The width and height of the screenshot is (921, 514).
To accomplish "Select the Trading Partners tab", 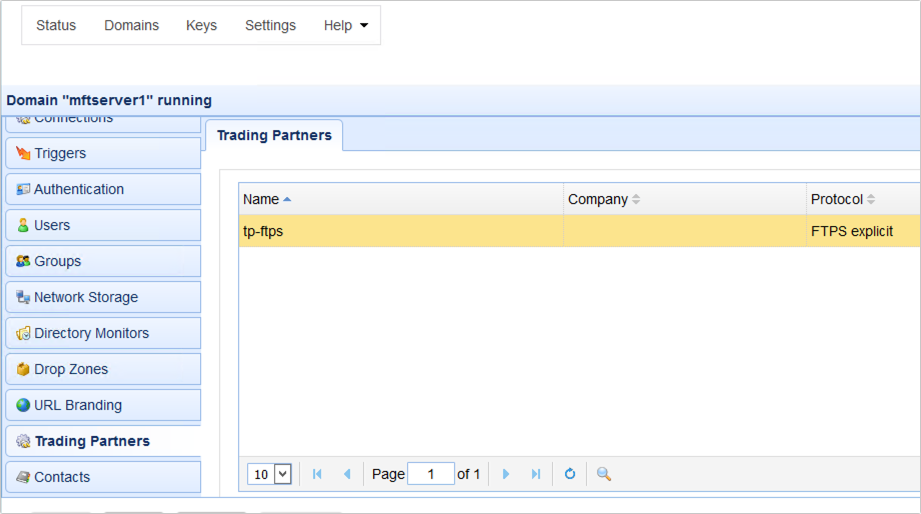I will pos(274,135).
